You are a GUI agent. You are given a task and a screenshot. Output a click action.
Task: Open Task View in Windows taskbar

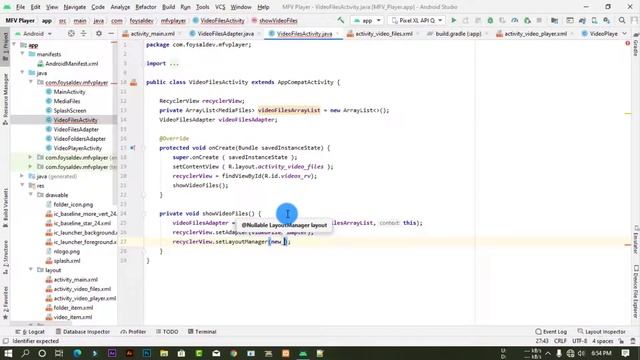point(59,353)
